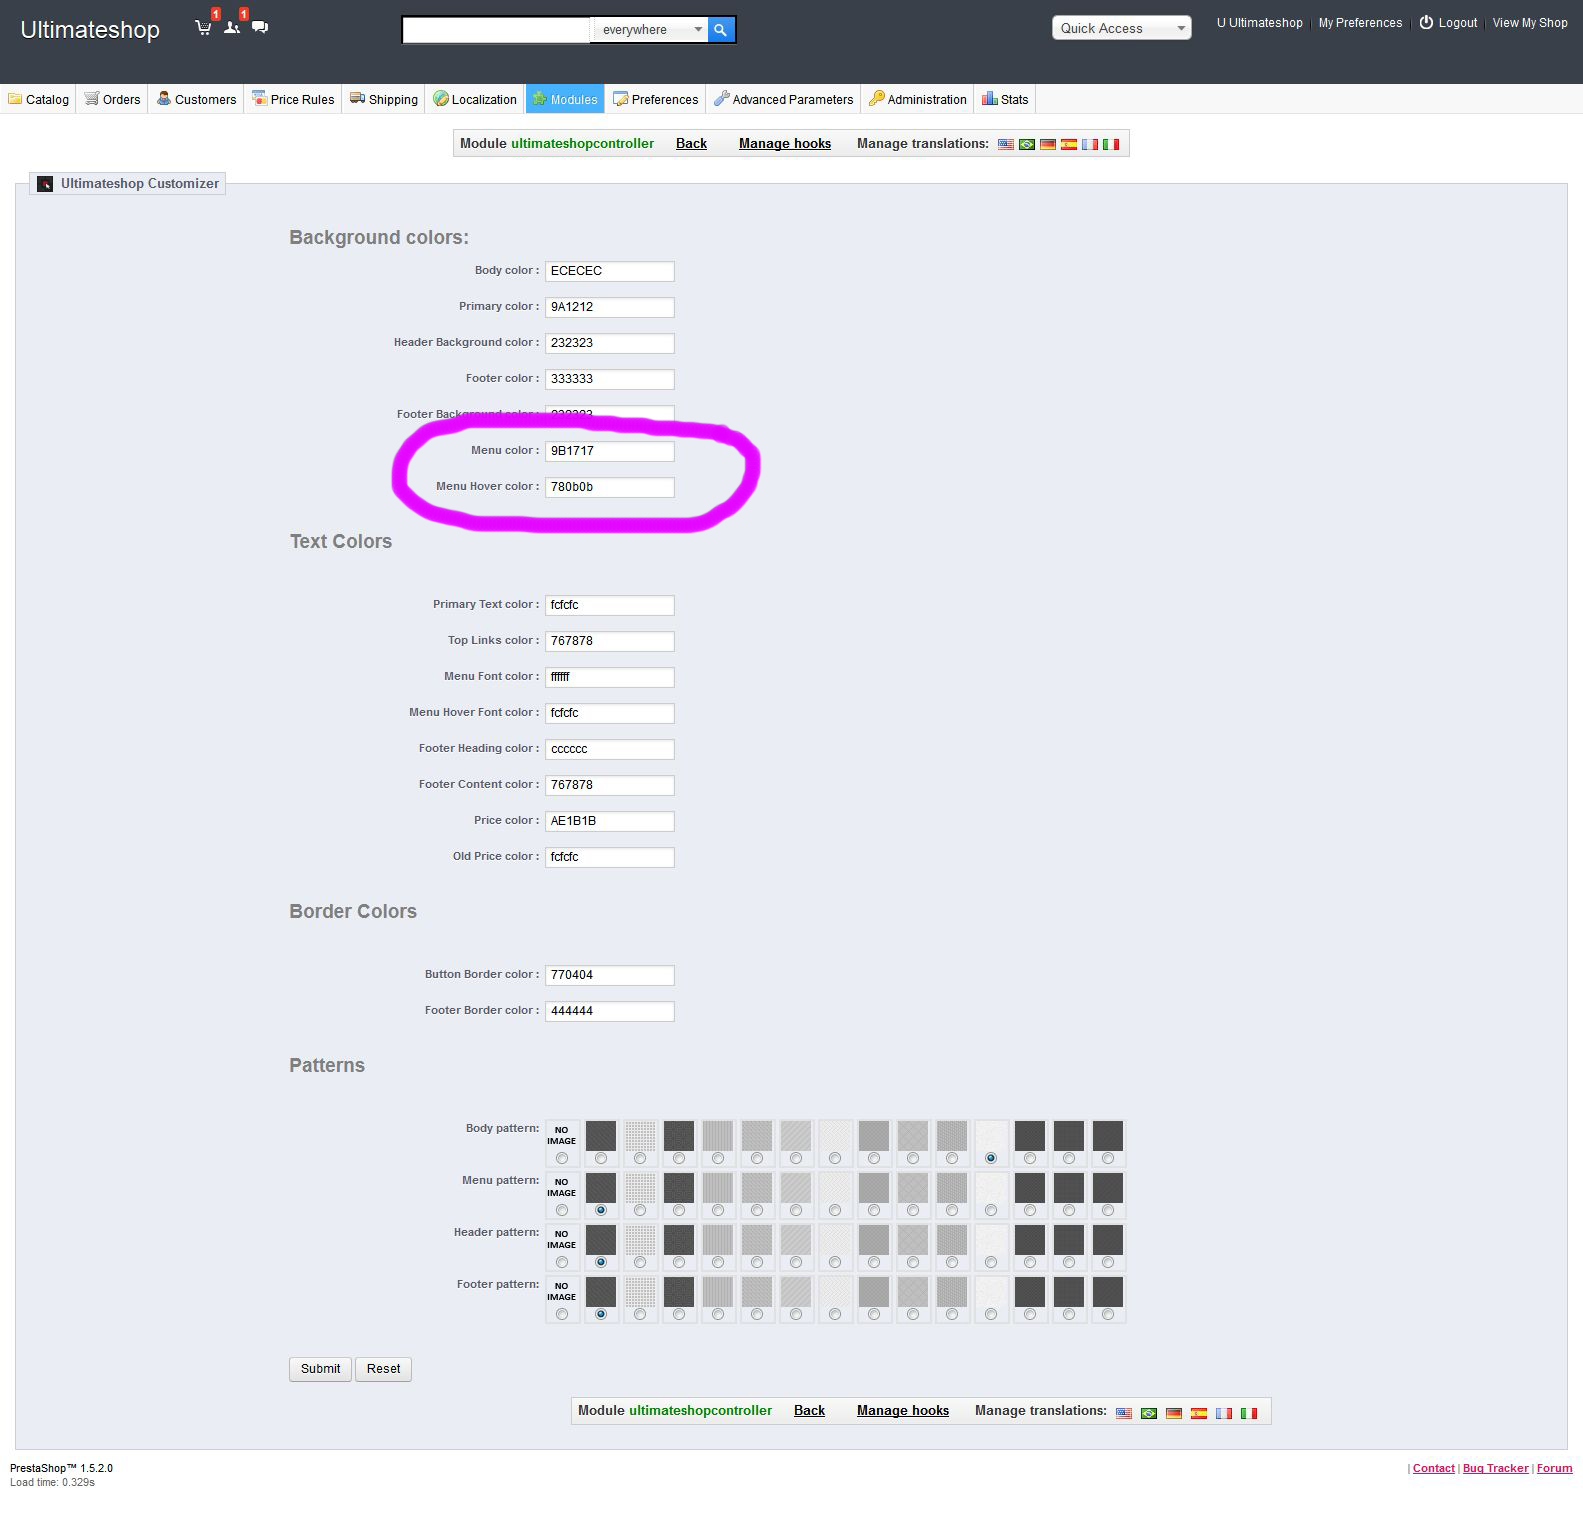Open the Price Rules tab

click(x=294, y=99)
